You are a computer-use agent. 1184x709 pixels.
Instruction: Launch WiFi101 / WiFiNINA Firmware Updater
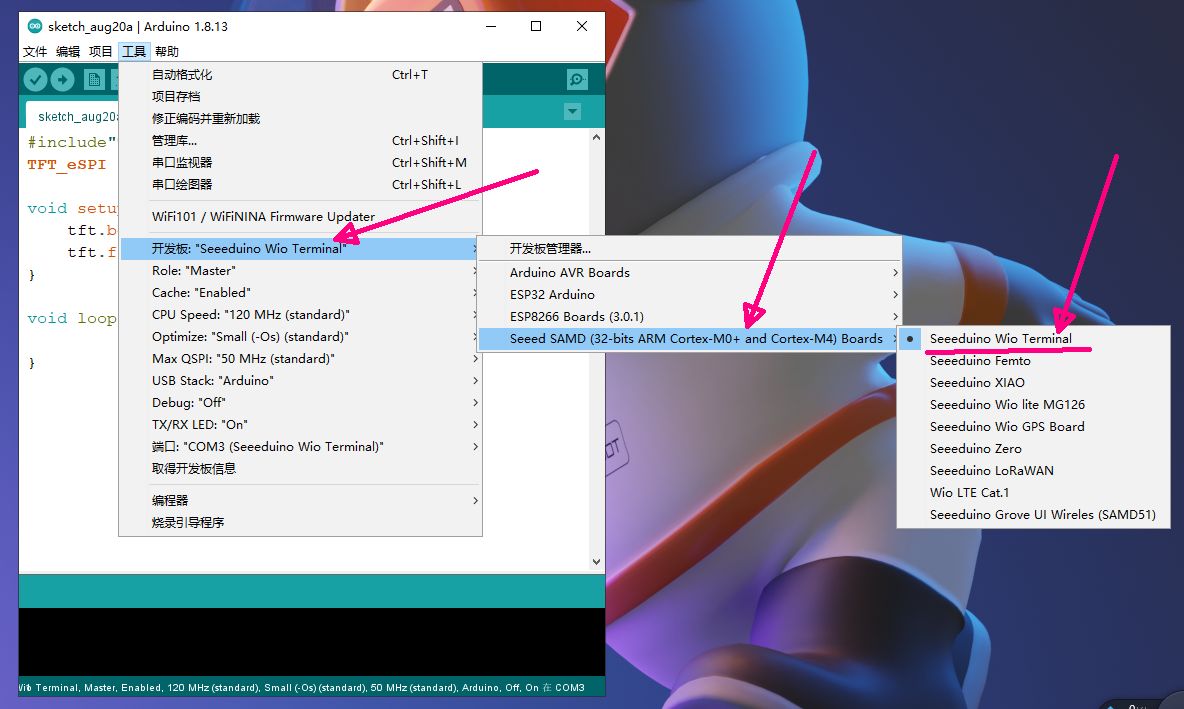[x=301, y=217]
